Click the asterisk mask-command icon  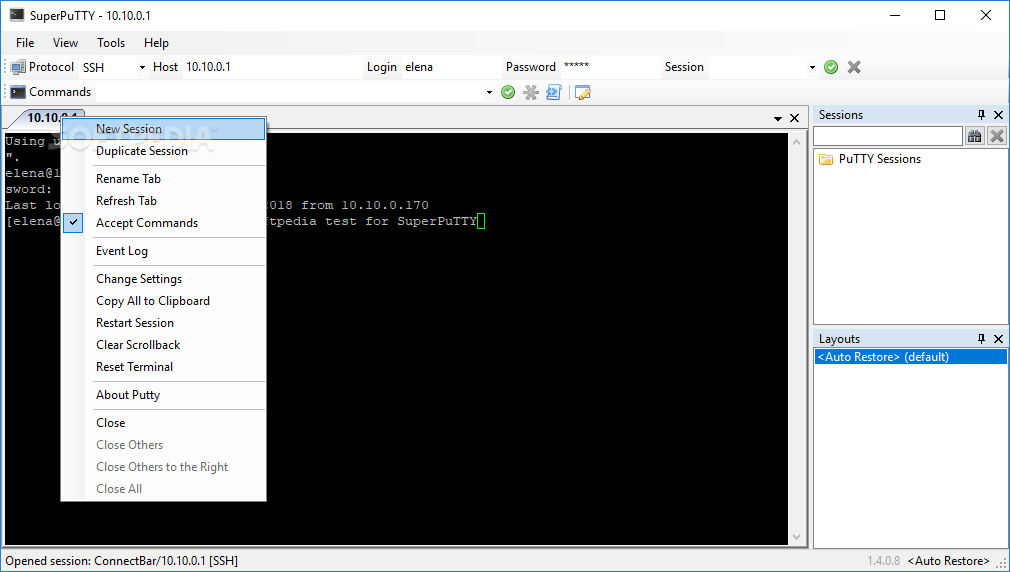pyautogui.click(x=531, y=92)
